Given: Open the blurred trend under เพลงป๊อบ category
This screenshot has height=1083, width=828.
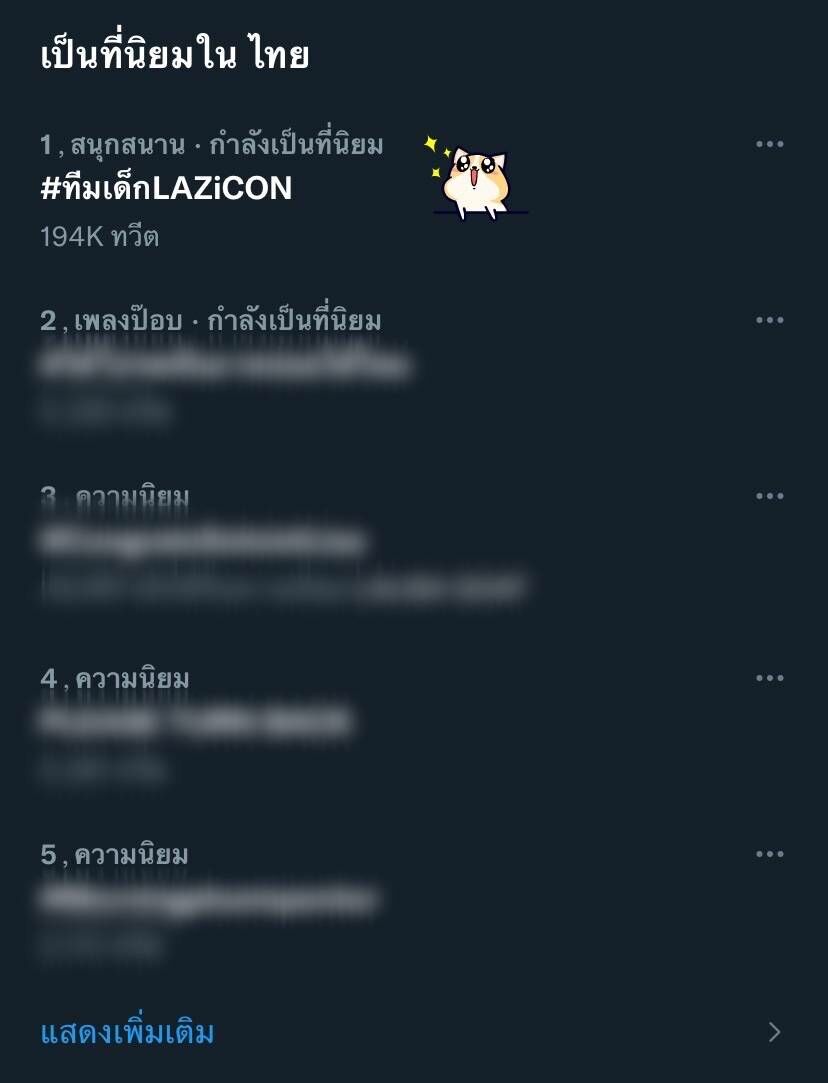Looking at the screenshot, I should point(225,364).
